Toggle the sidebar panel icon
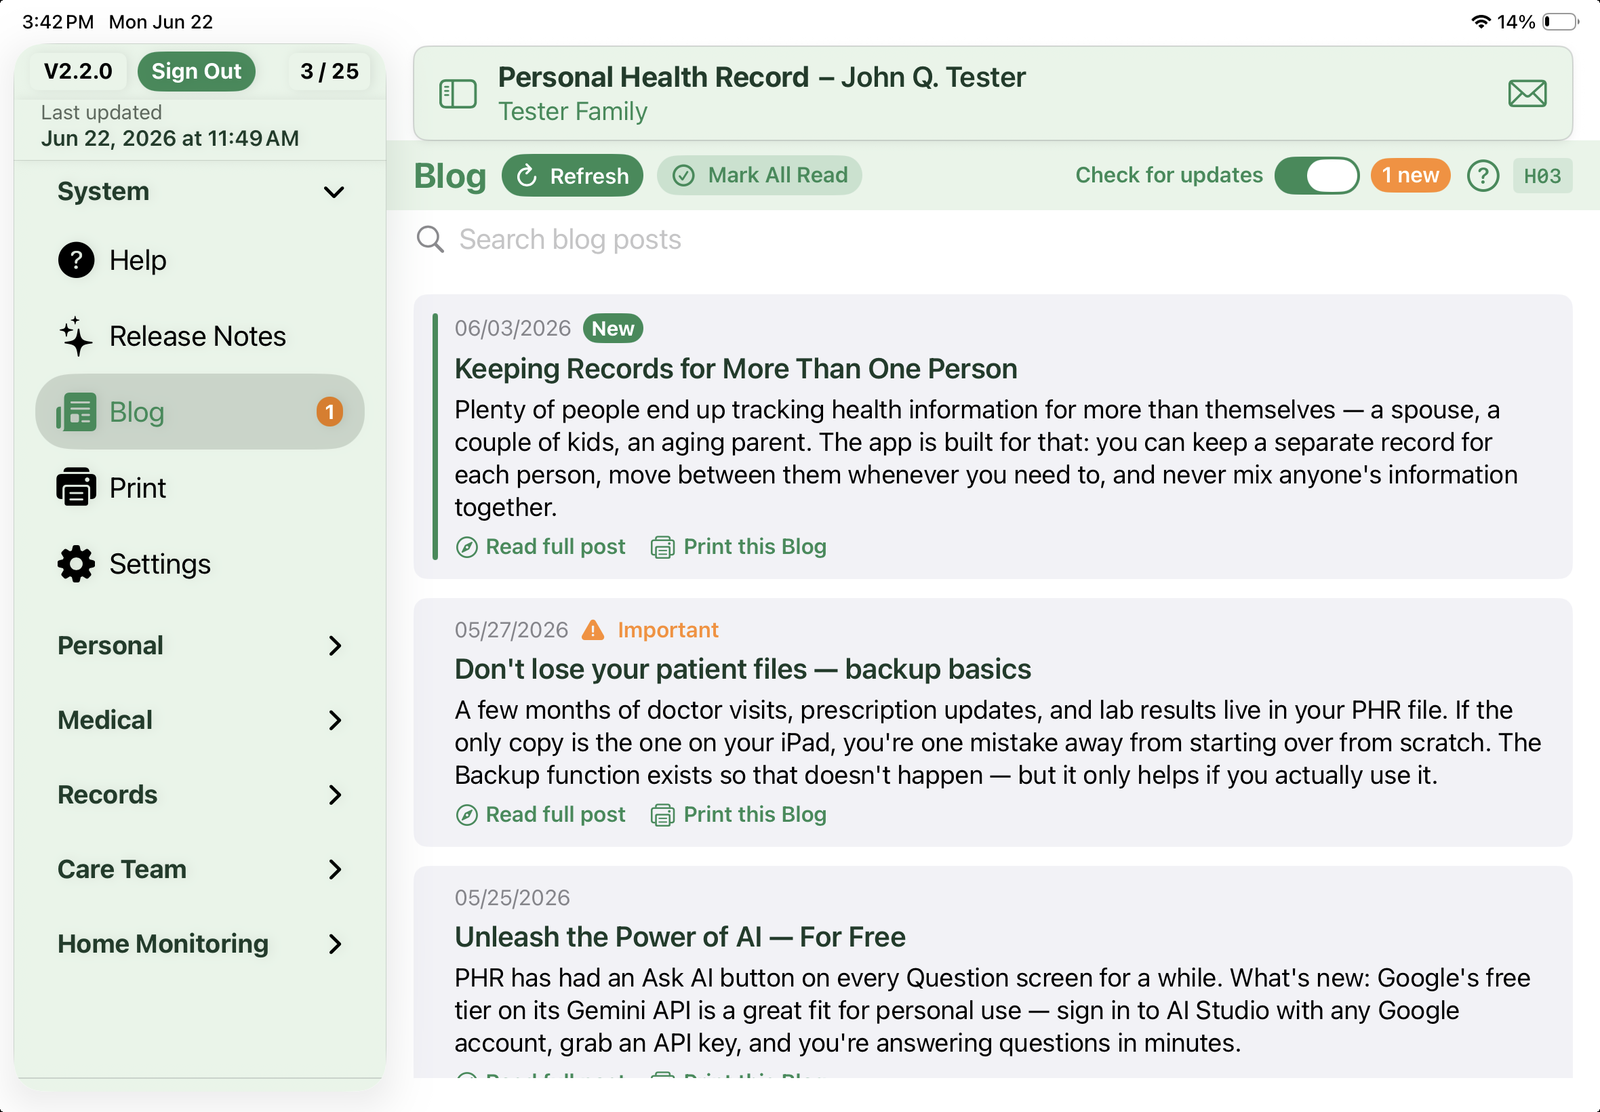The width and height of the screenshot is (1600, 1112). pos(458,94)
